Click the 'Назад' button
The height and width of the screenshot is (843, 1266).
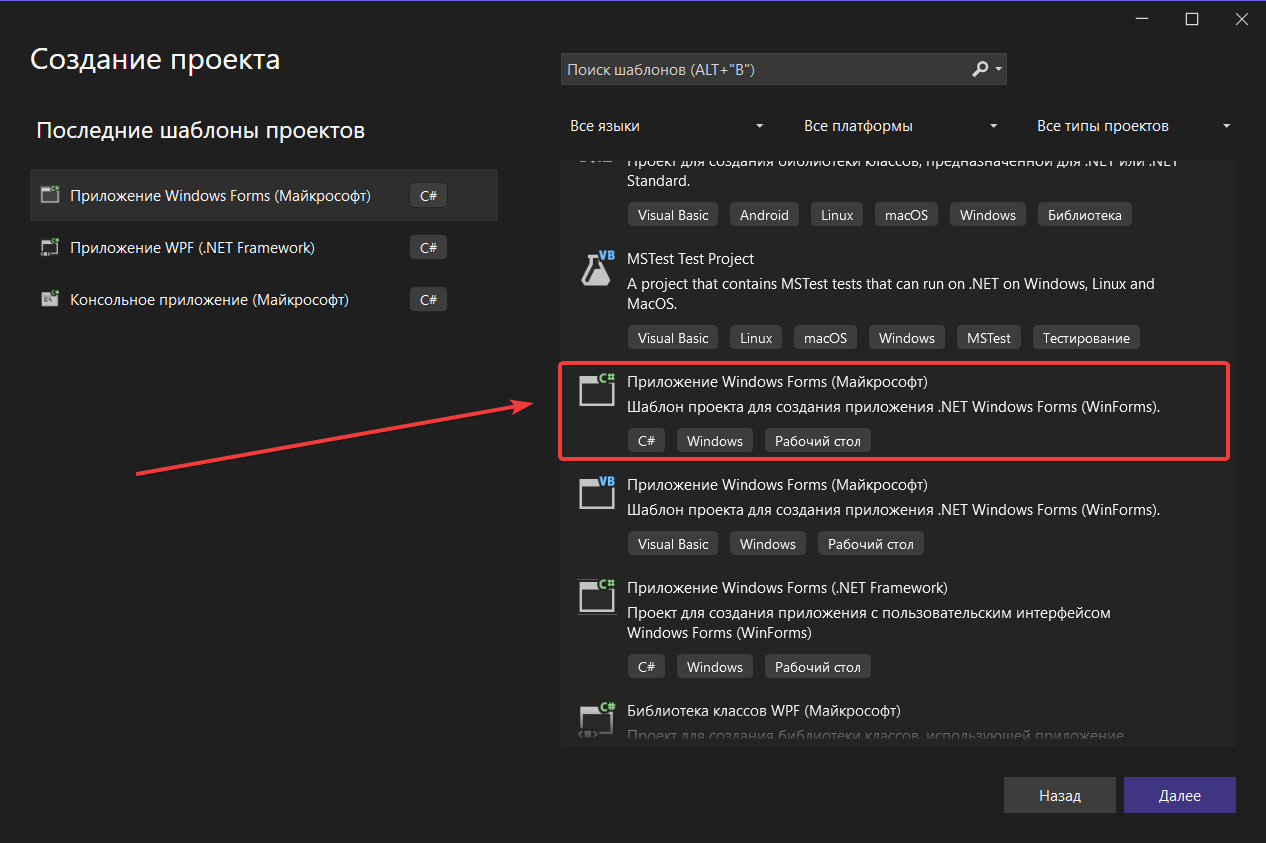(x=1060, y=796)
